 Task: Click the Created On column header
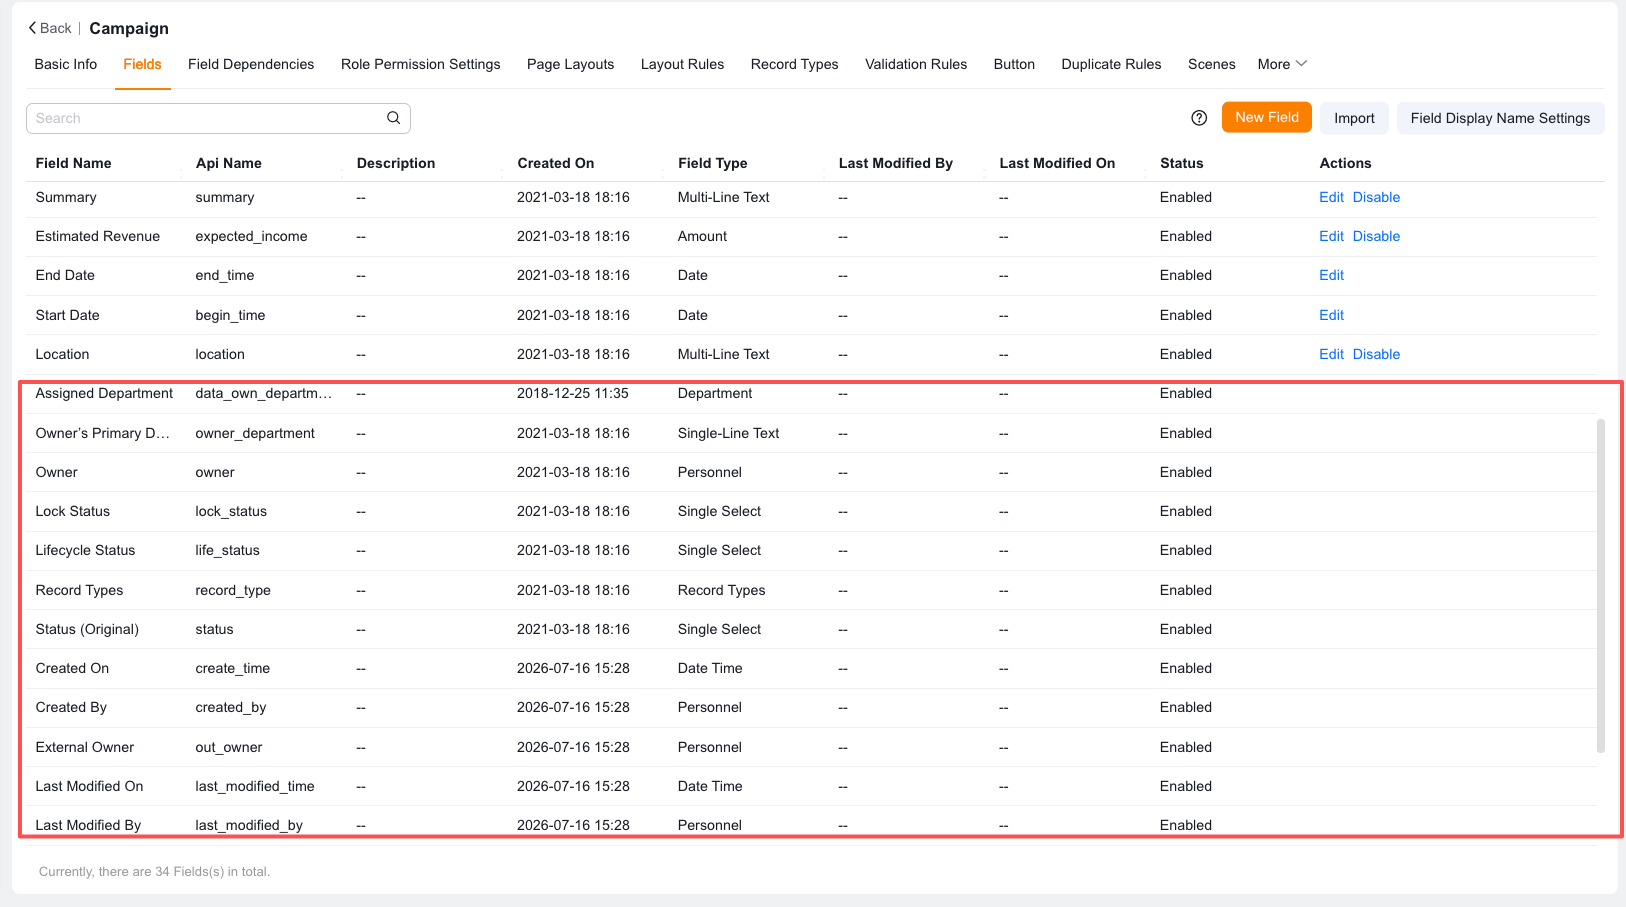pyautogui.click(x=556, y=163)
